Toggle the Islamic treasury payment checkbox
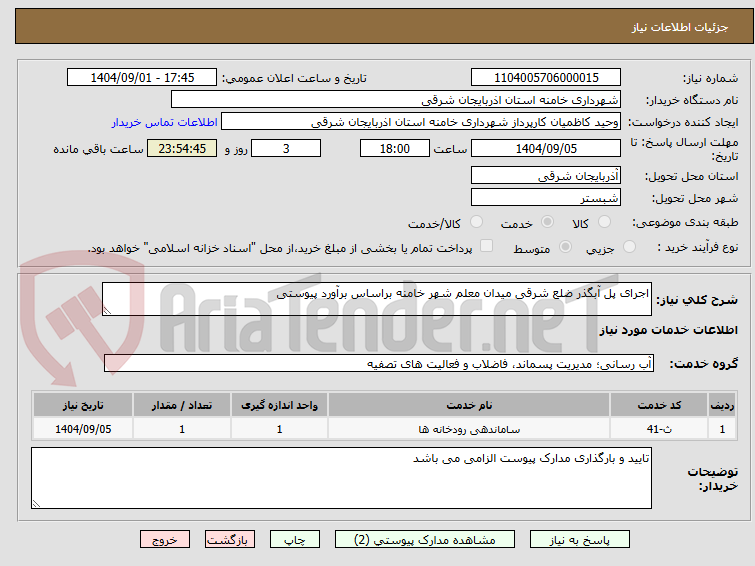The height and width of the screenshot is (566, 755). 487,246
